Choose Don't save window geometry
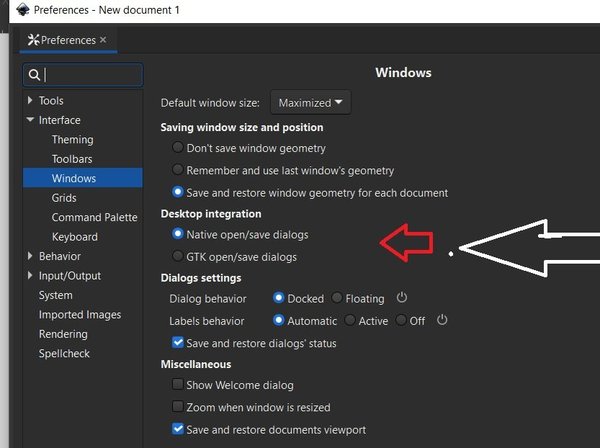The image size is (600, 448). (x=178, y=147)
